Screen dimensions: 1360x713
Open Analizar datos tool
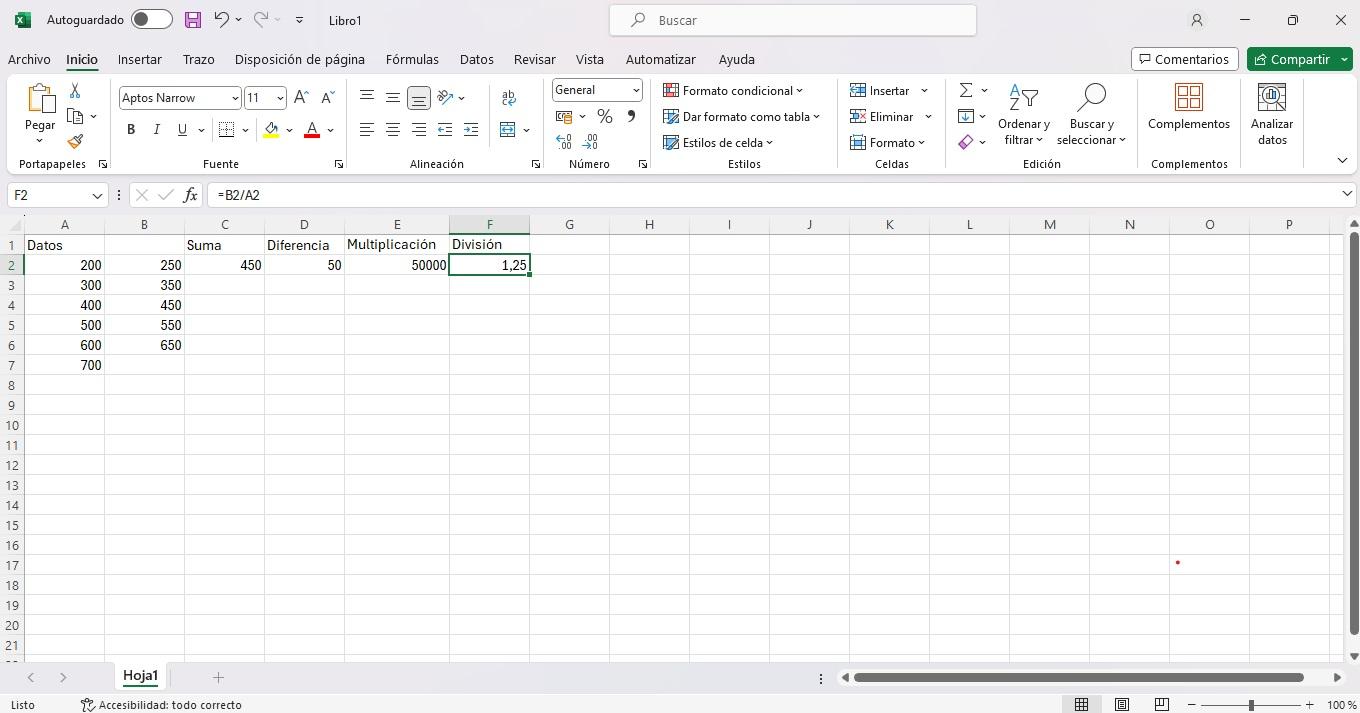coord(1271,115)
